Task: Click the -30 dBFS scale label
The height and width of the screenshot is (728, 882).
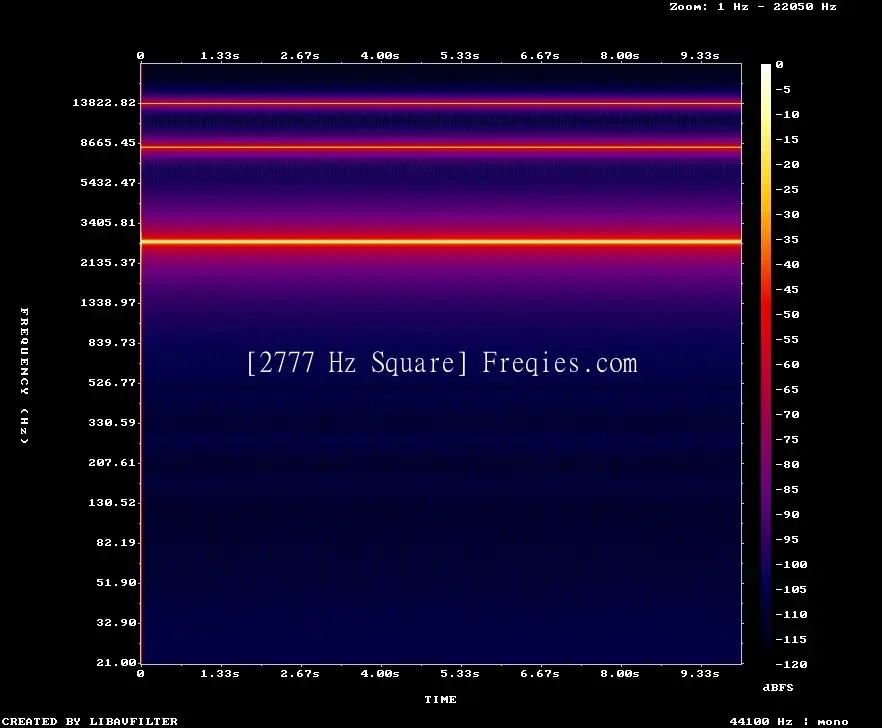Action: [787, 214]
